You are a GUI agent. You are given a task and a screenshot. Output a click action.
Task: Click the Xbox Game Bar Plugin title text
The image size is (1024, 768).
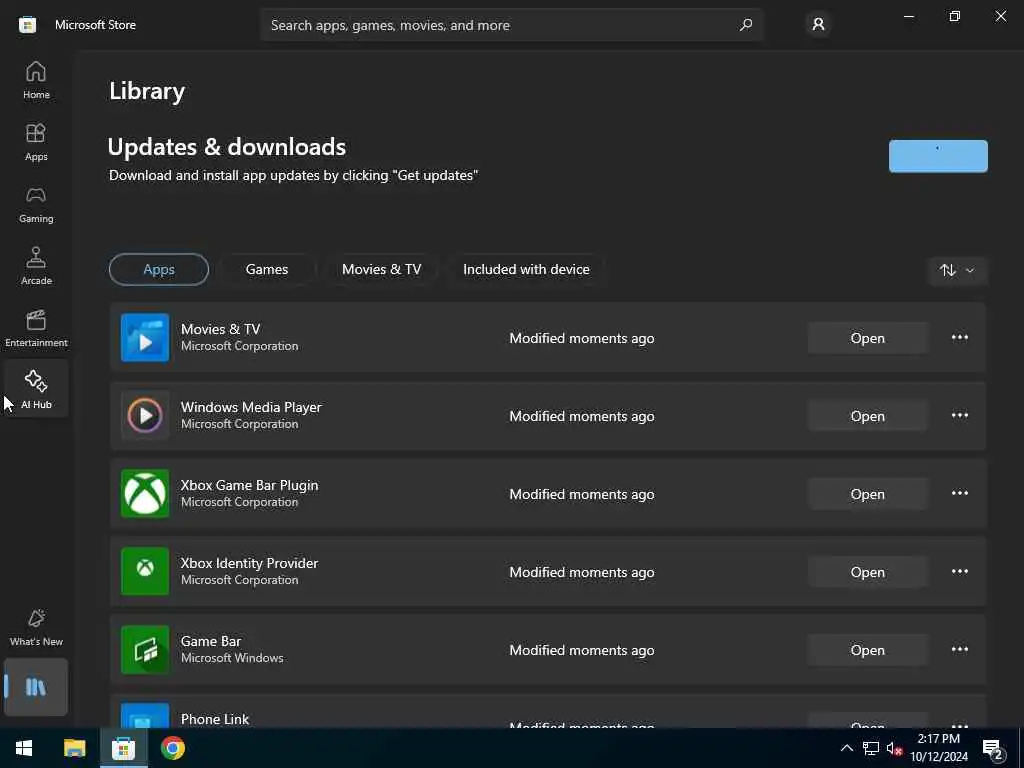click(249, 485)
